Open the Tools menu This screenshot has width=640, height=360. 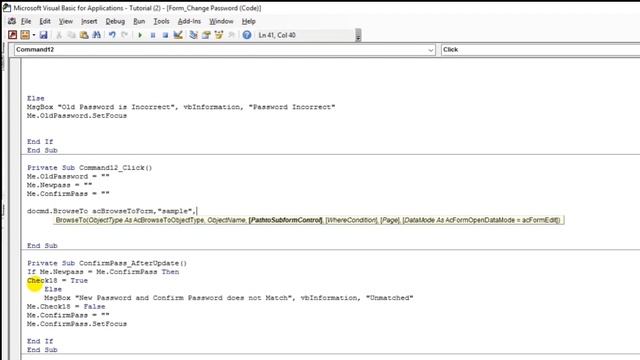point(161,21)
